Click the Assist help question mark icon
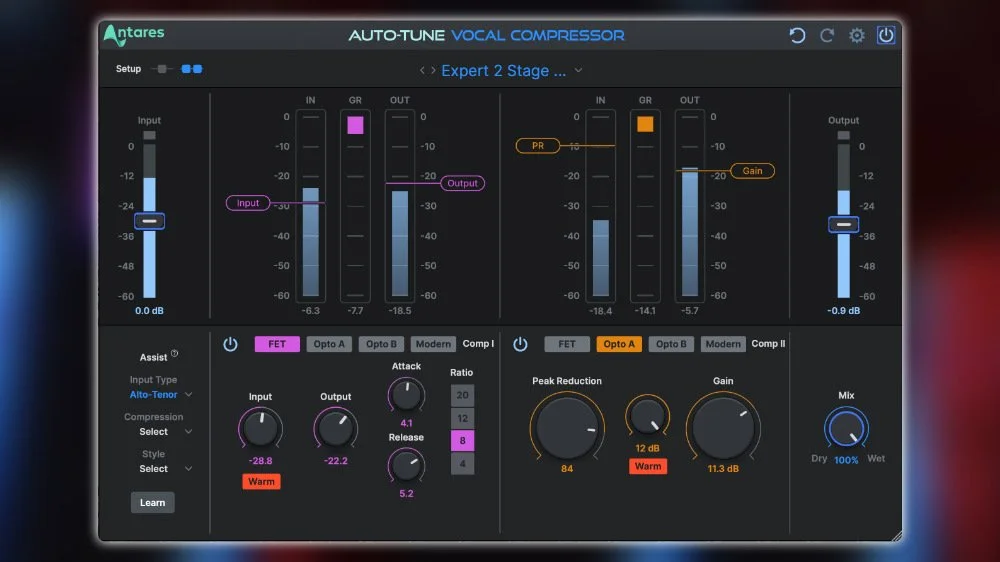This screenshot has height=562, width=1000. pyautogui.click(x=175, y=353)
